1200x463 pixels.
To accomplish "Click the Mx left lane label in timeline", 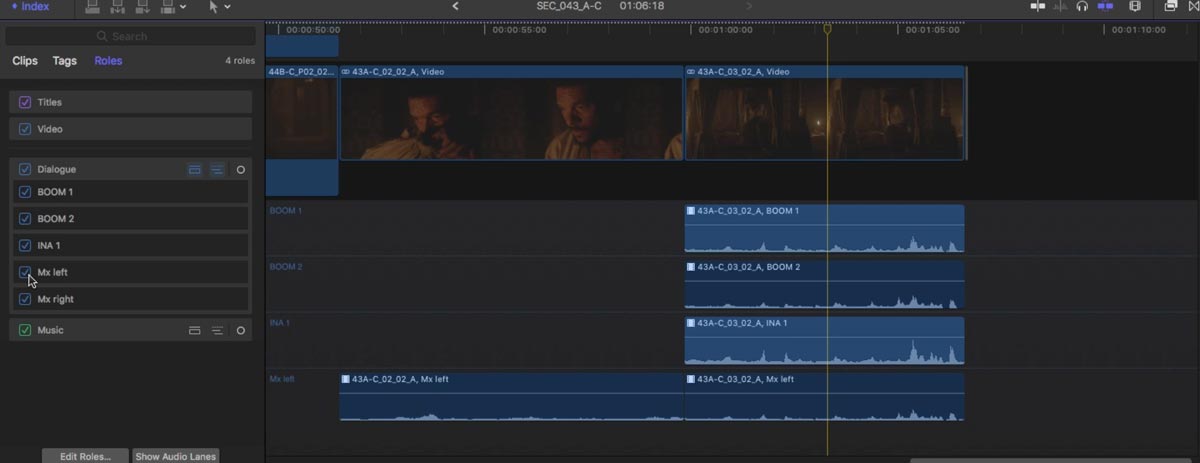I will click(282, 379).
